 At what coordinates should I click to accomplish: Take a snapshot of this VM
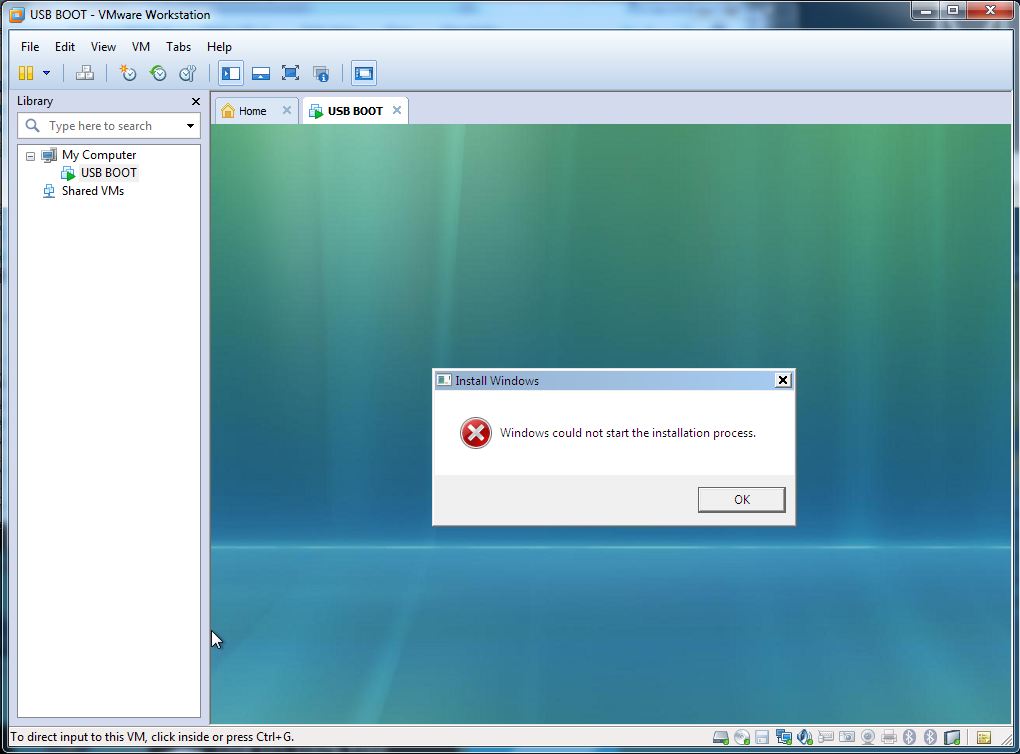tap(128, 73)
